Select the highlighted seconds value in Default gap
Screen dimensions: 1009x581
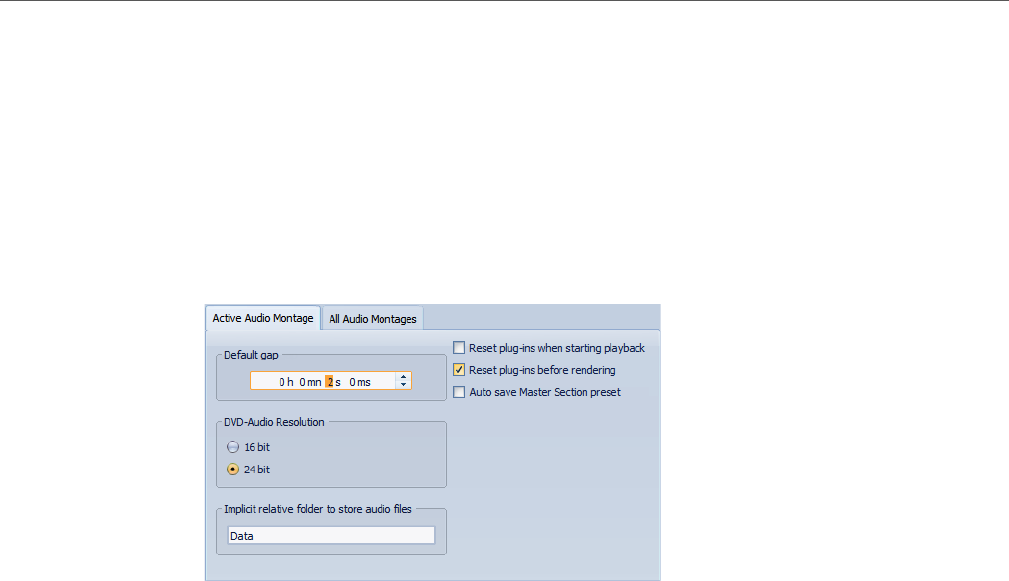tap(329, 382)
